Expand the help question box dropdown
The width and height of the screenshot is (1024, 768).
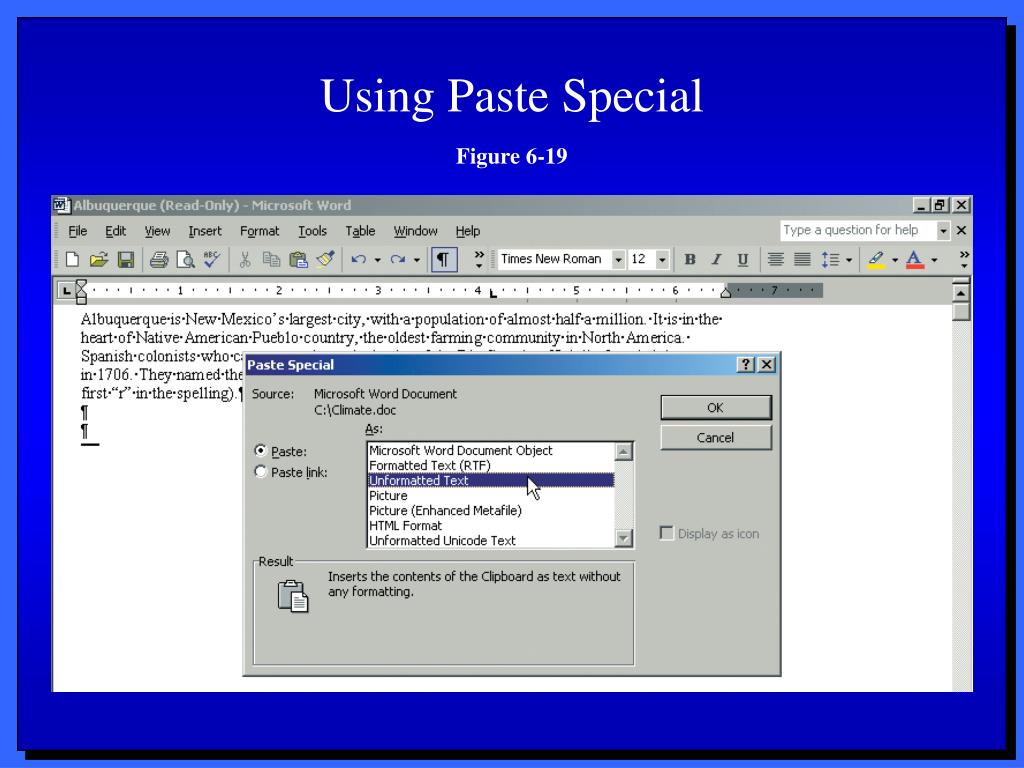943,231
